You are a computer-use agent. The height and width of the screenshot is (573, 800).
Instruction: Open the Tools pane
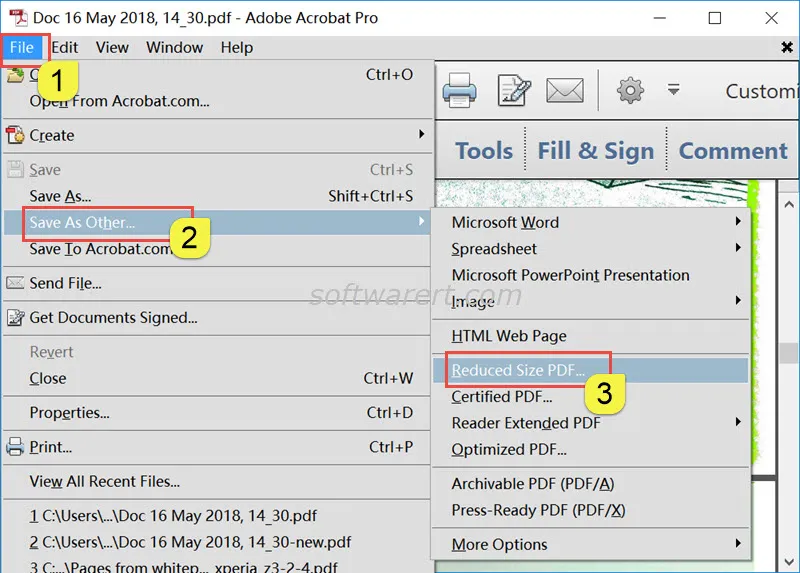pos(484,151)
